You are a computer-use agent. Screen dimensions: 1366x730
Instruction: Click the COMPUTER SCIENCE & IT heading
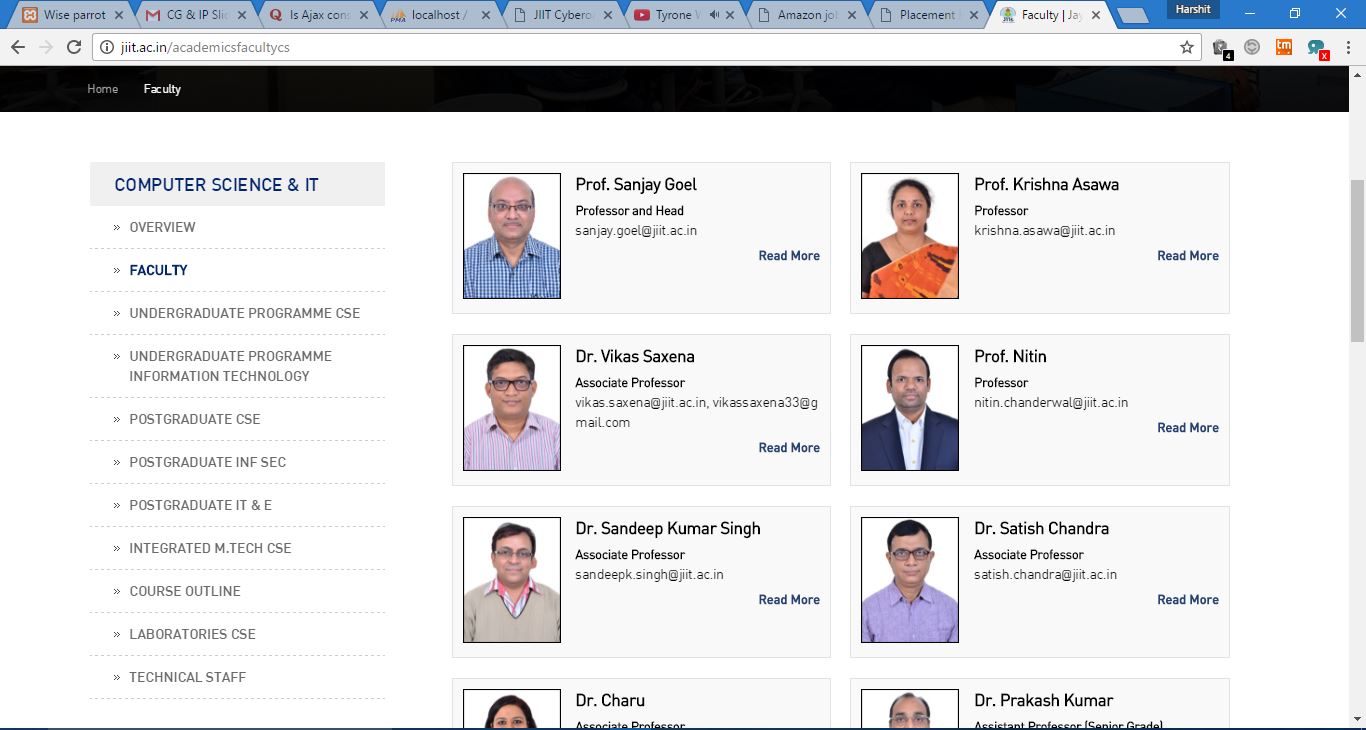coord(216,185)
